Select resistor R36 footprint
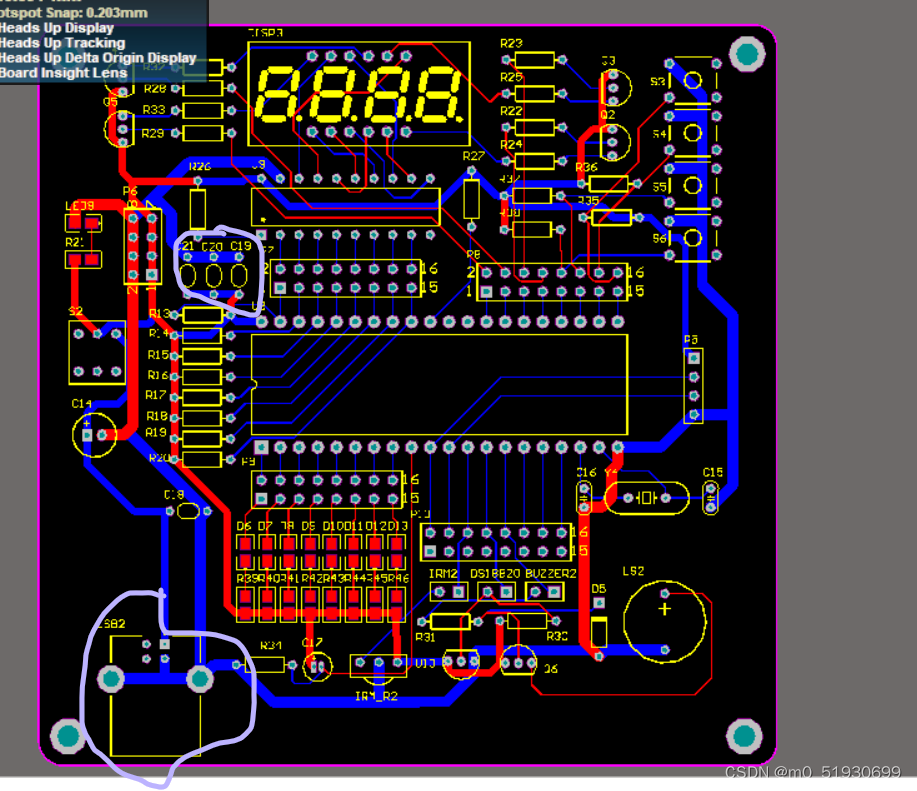 point(609,184)
